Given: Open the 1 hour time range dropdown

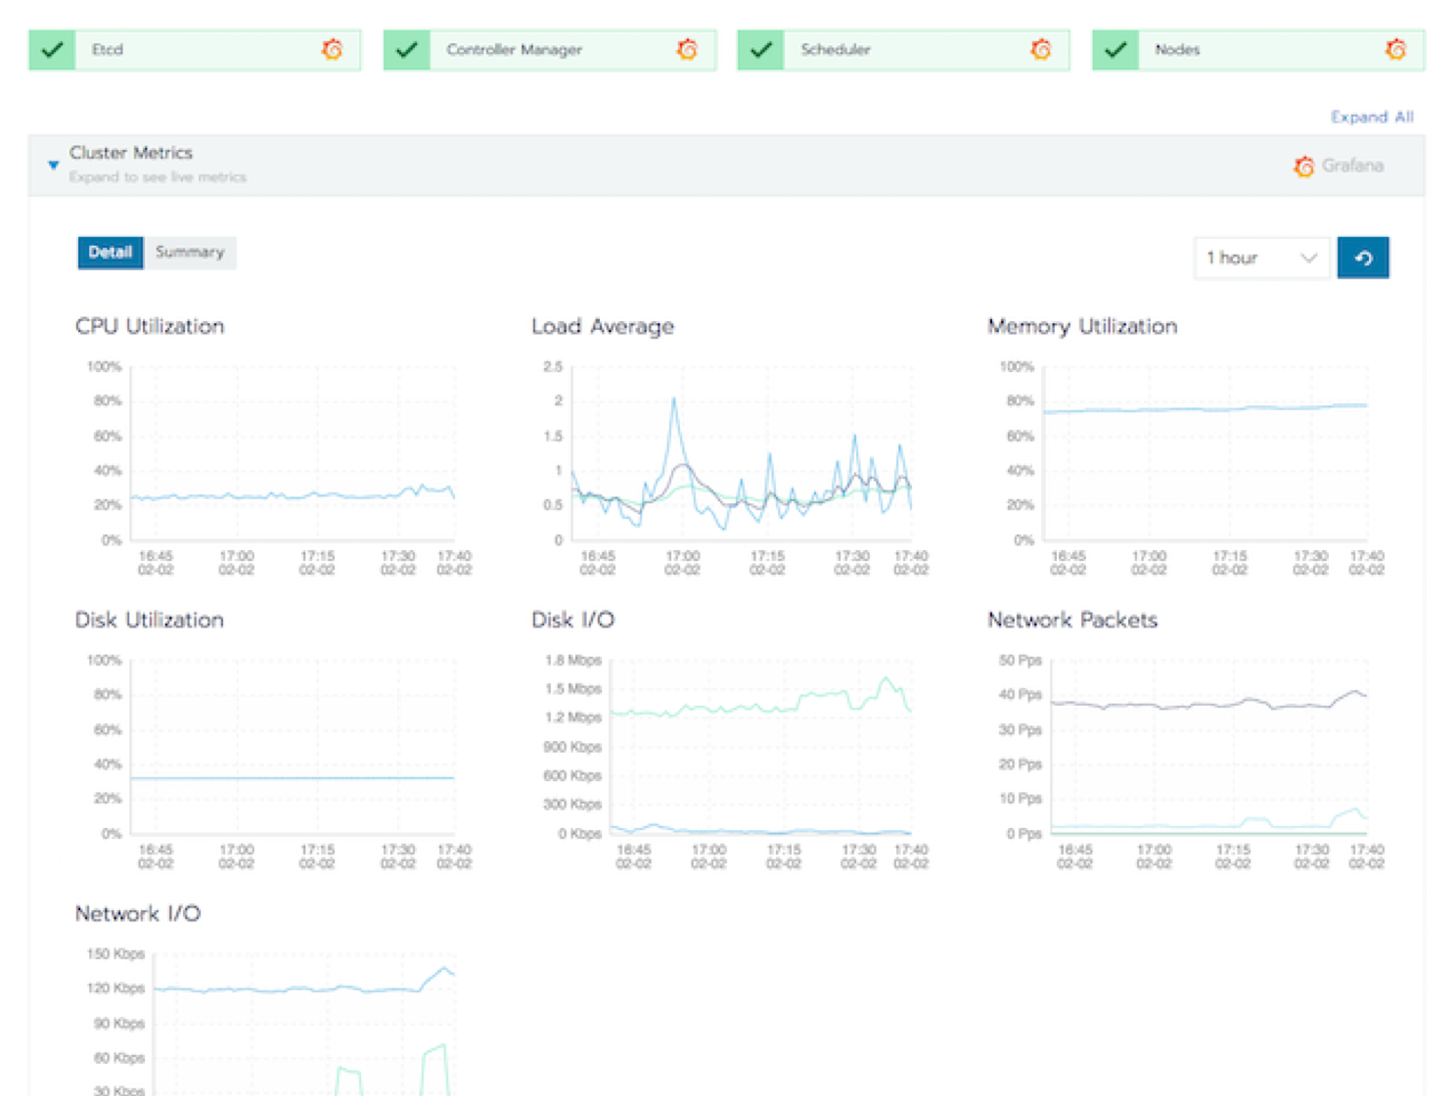Looking at the screenshot, I should [x=1261, y=258].
